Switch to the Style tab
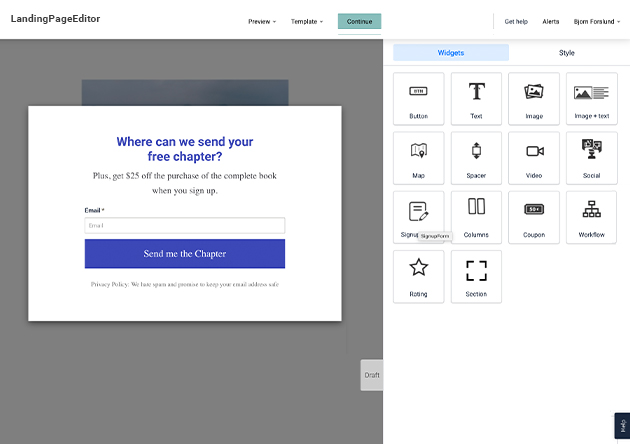The image size is (630, 444). tap(567, 53)
